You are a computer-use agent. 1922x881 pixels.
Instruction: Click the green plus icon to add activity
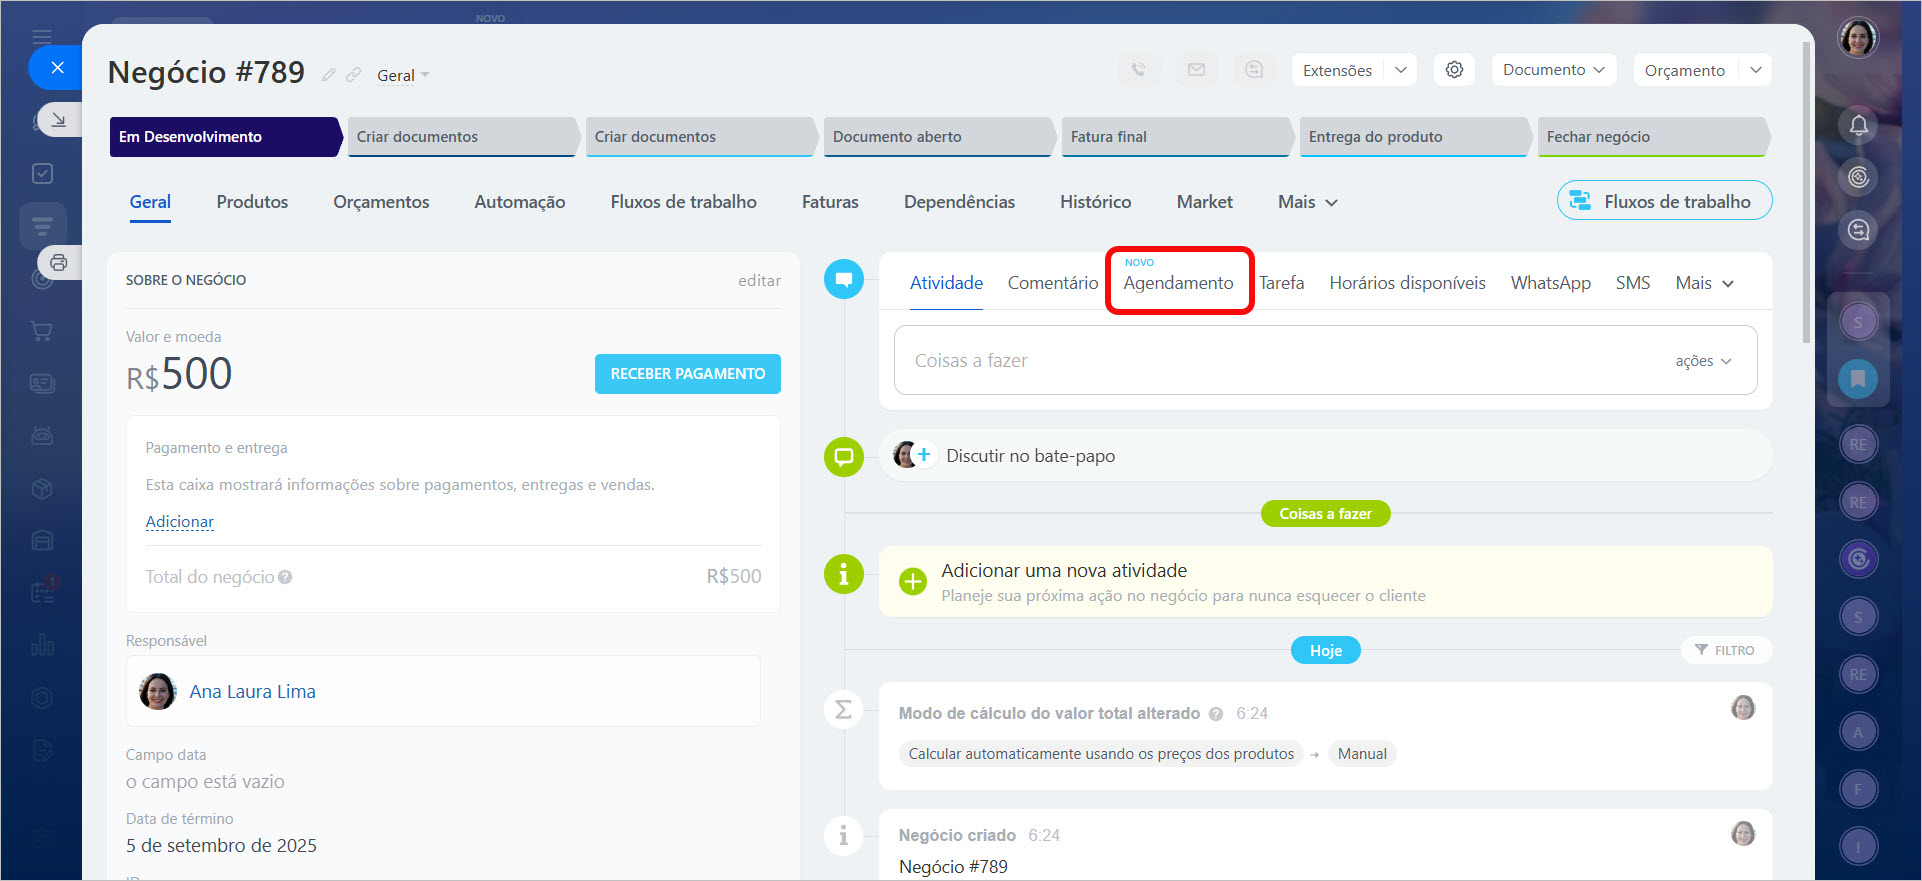click(x=912, y=582)
